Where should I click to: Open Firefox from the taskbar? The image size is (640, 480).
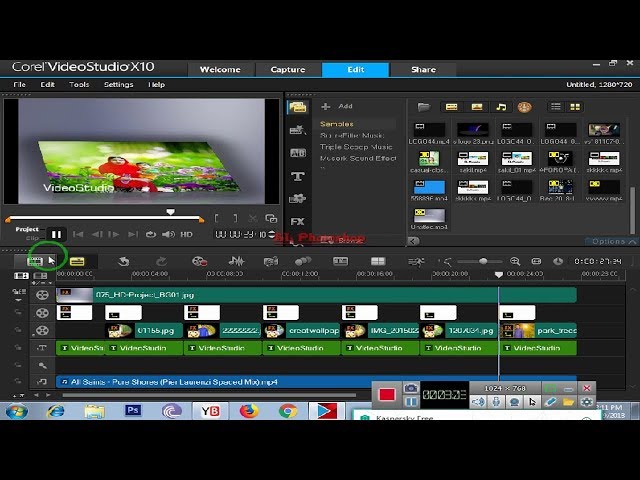(x=249, y=411)
